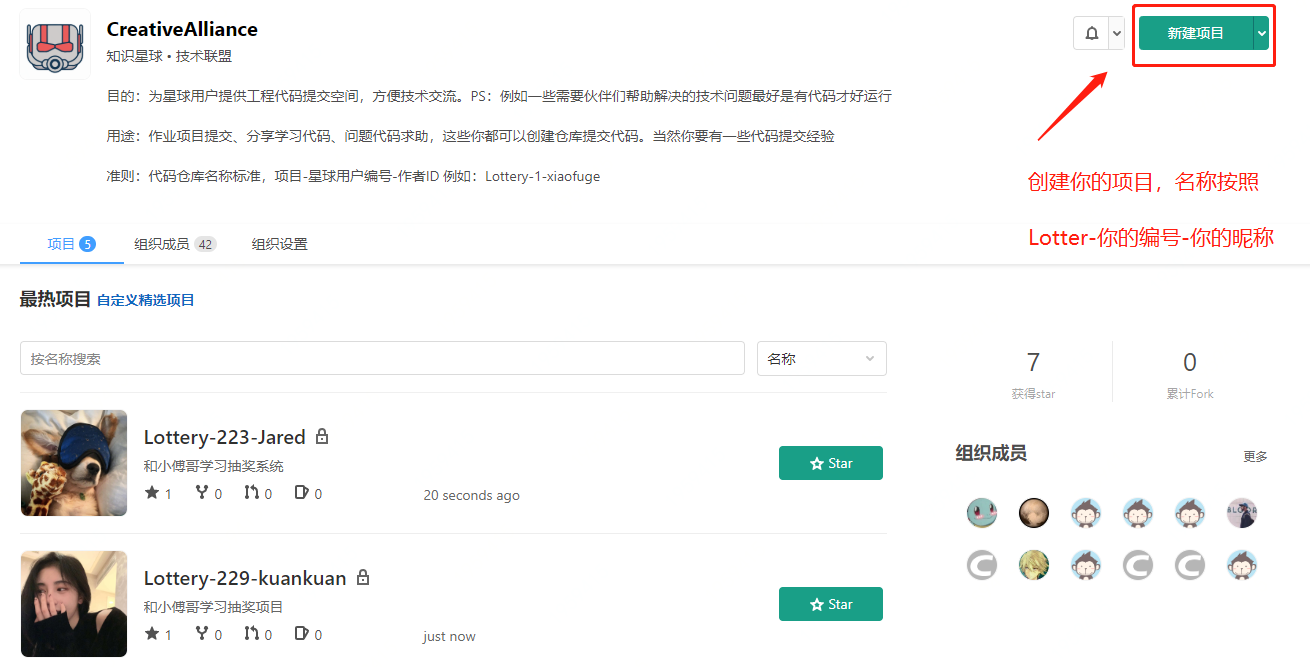Click the 自定义精选项目 link
The width and height of the screenshot is (1310, 667).
coord(145,300)
